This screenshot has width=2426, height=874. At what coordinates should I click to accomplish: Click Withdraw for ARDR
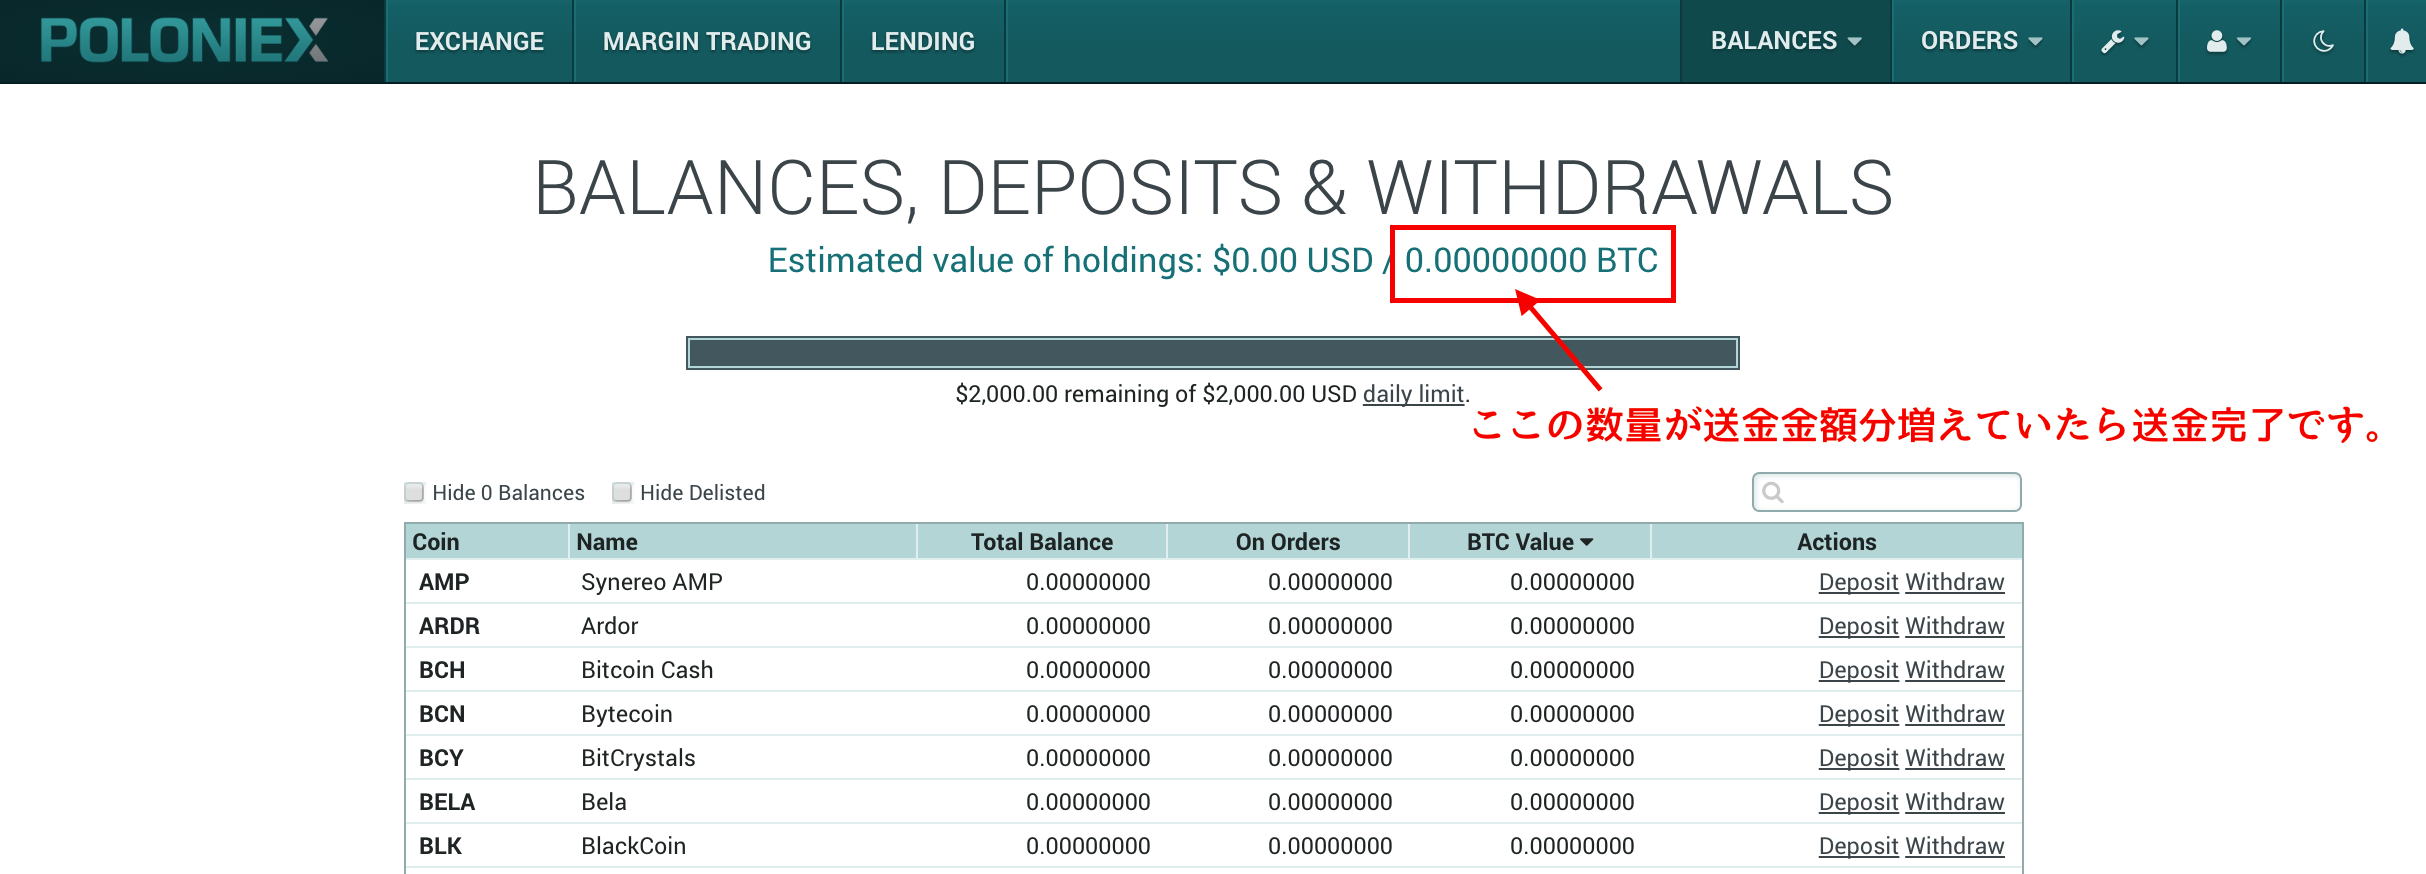[1955, 626]
